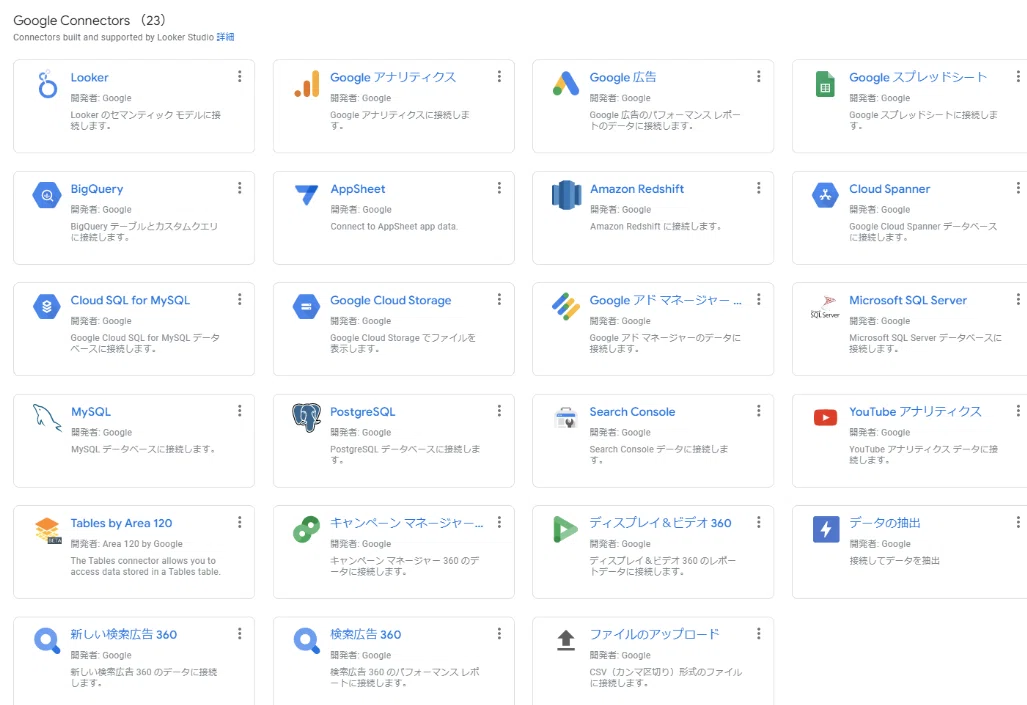Click the Google Cloud Storage description text
The width and height of the screenshot is (1027, 705).
point(403,343)
